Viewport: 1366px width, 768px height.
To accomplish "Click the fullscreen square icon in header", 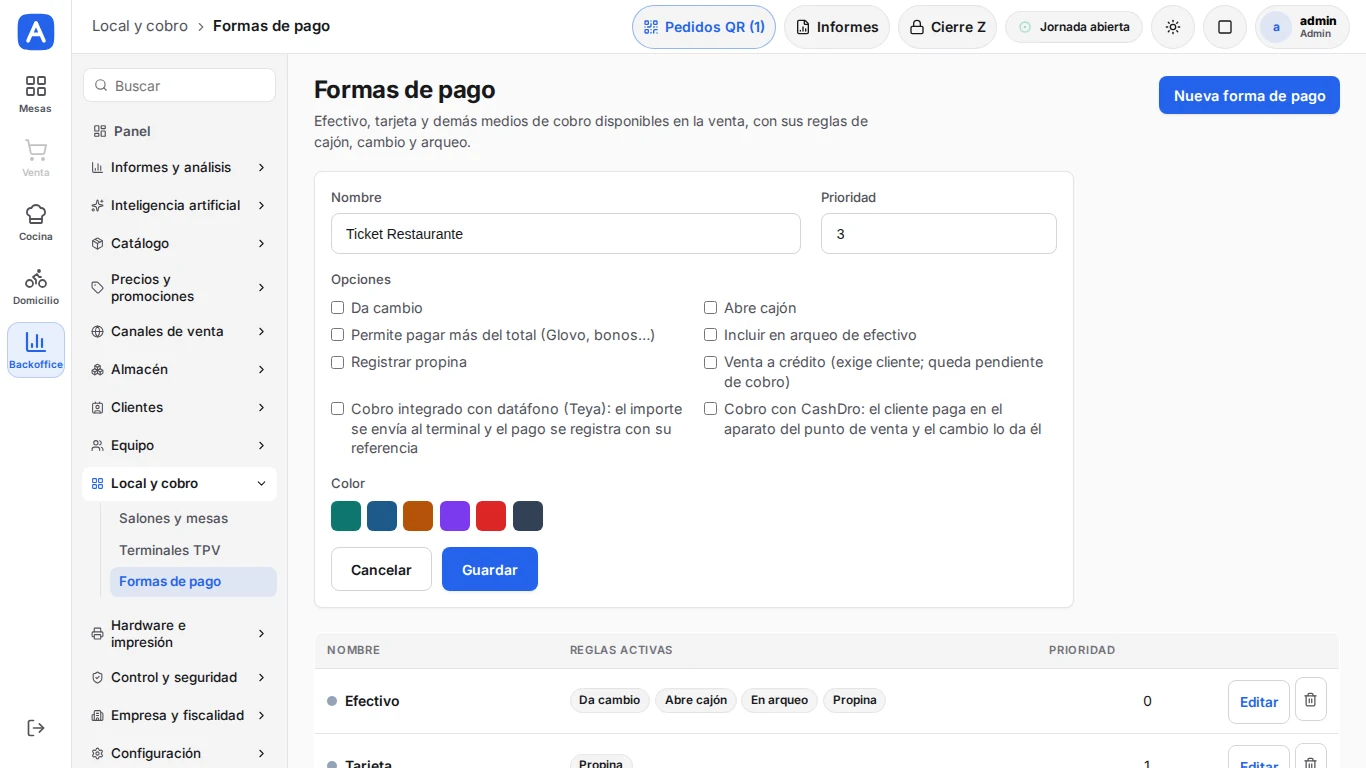I will pyautogui.click(x=1225, y=27).
